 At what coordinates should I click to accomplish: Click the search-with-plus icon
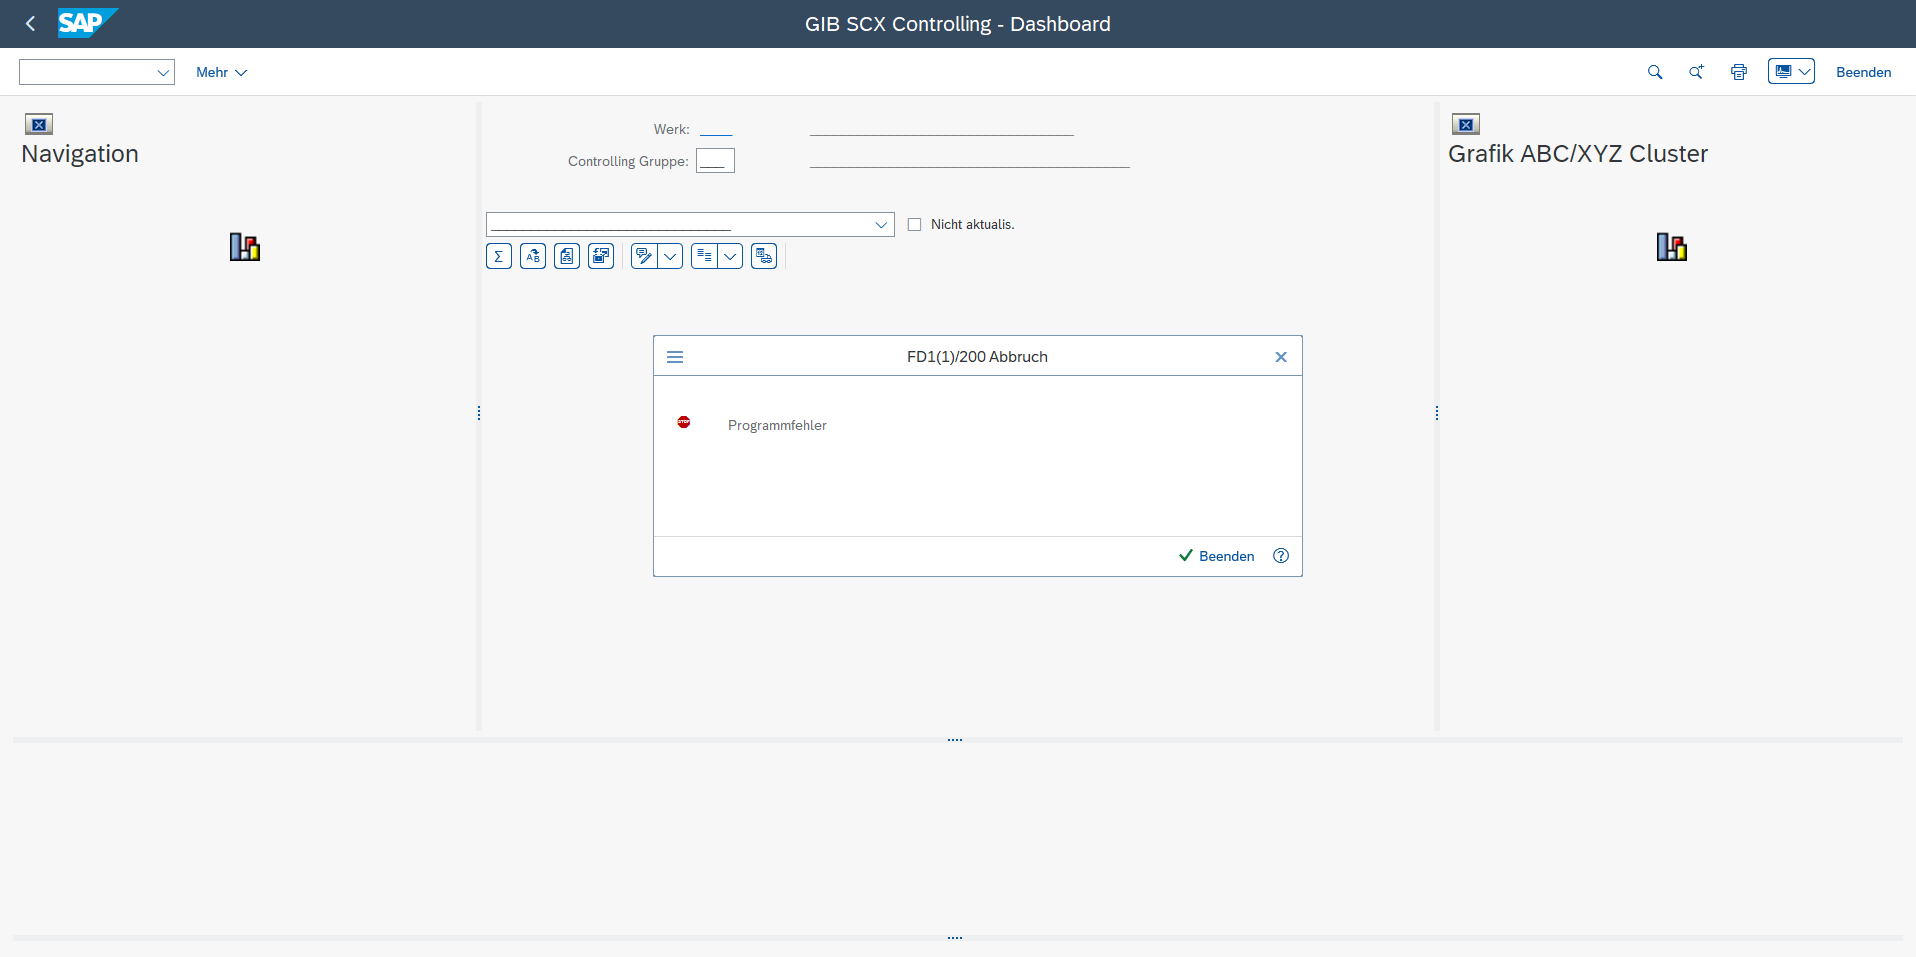pos(1696,72)
